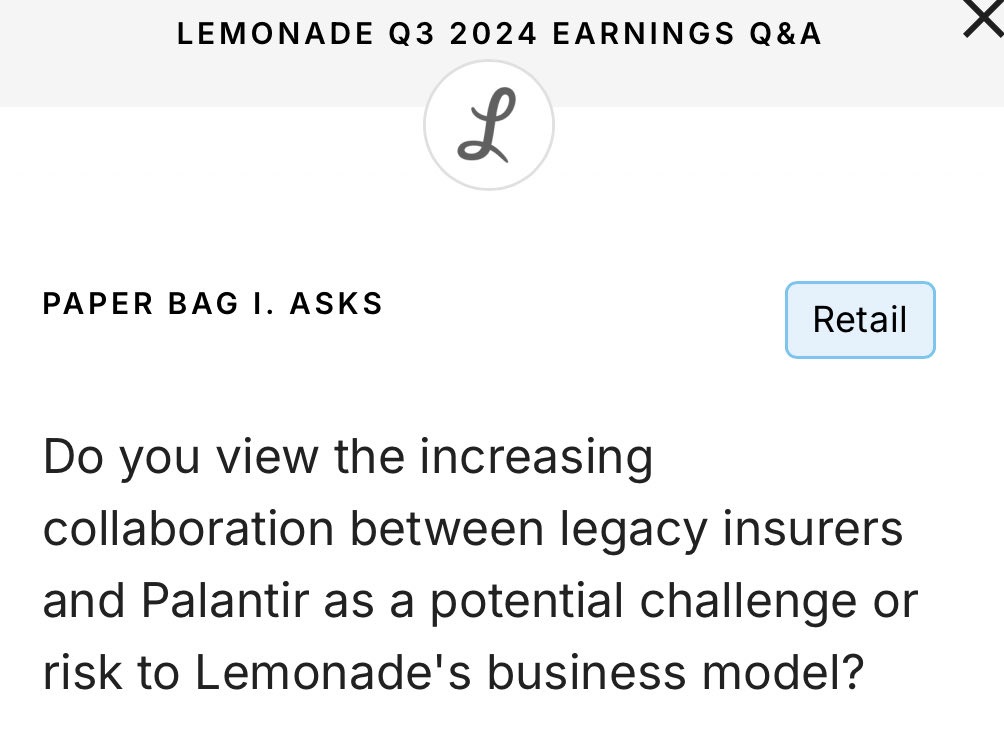Close the earnings Q&A panel
This screenshot has height=737, width=1004.
984,19
